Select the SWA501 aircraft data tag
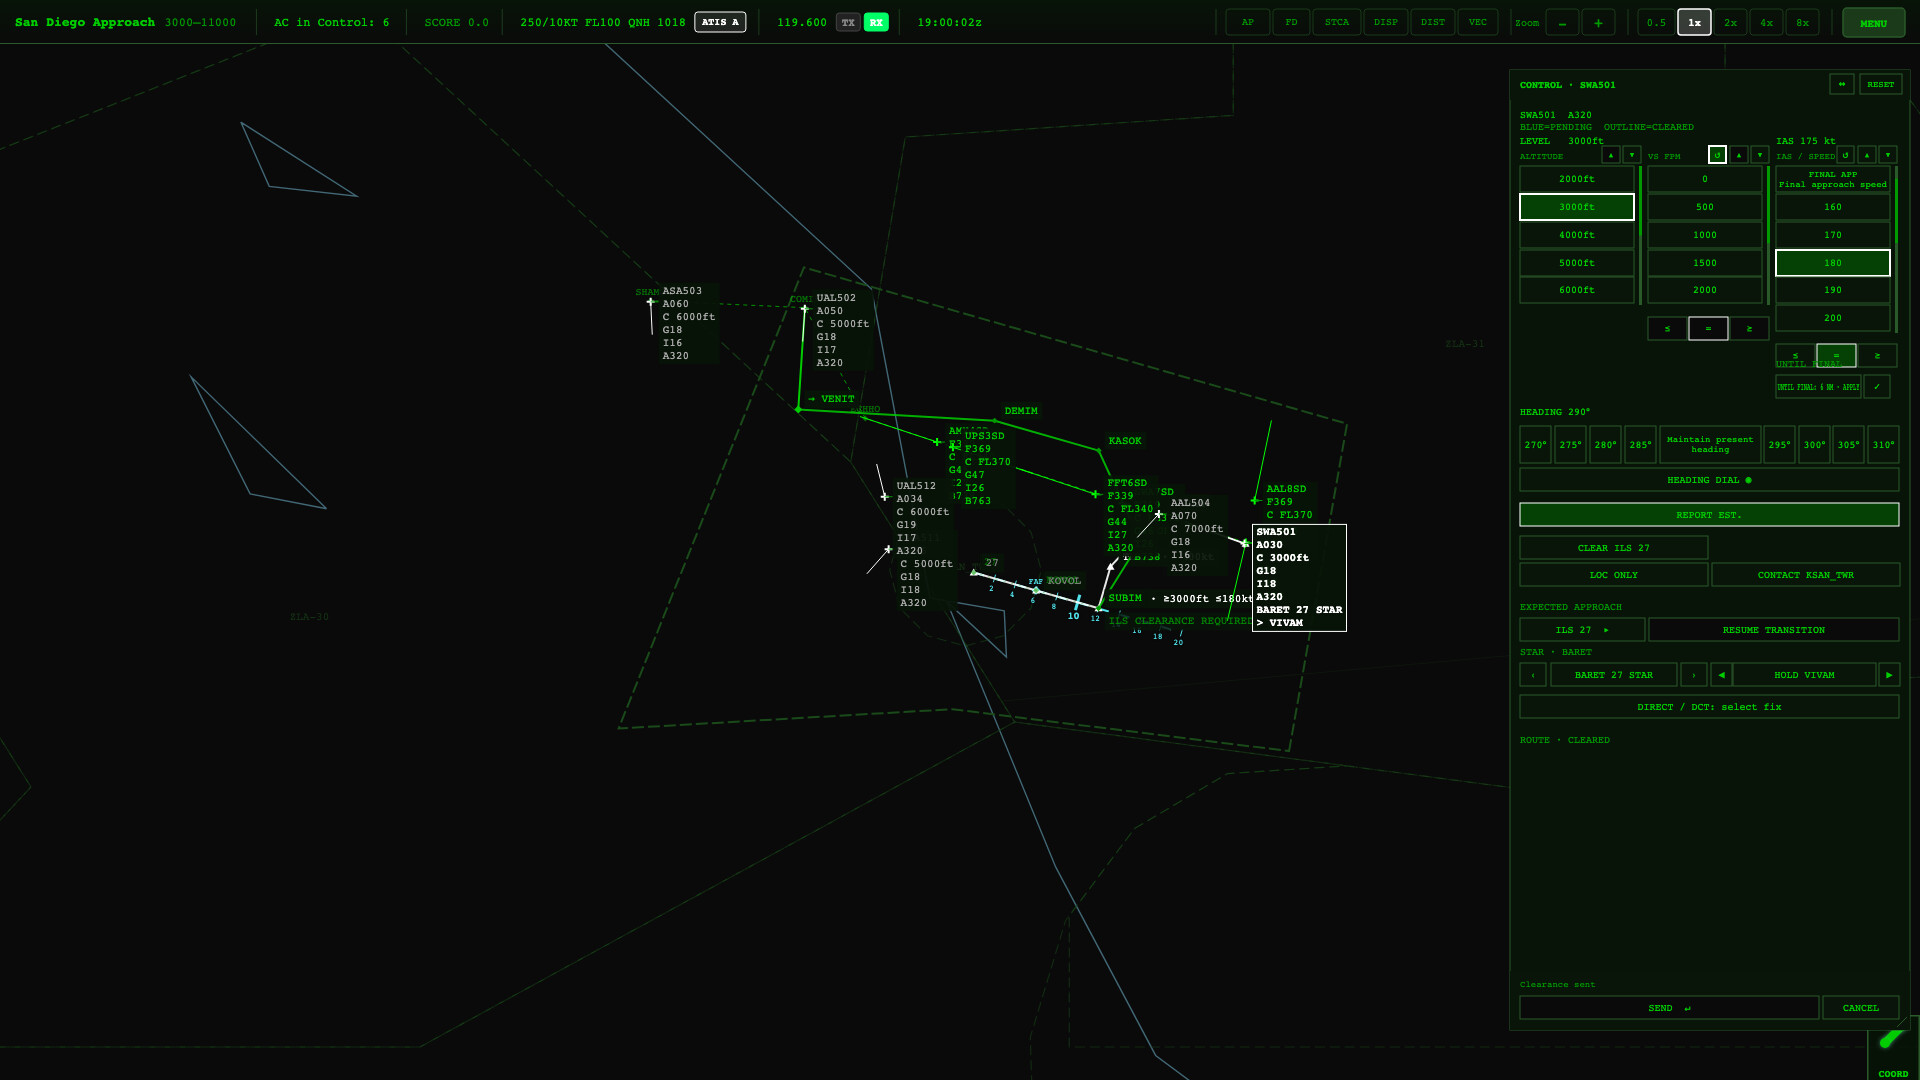 point(1299,577)
